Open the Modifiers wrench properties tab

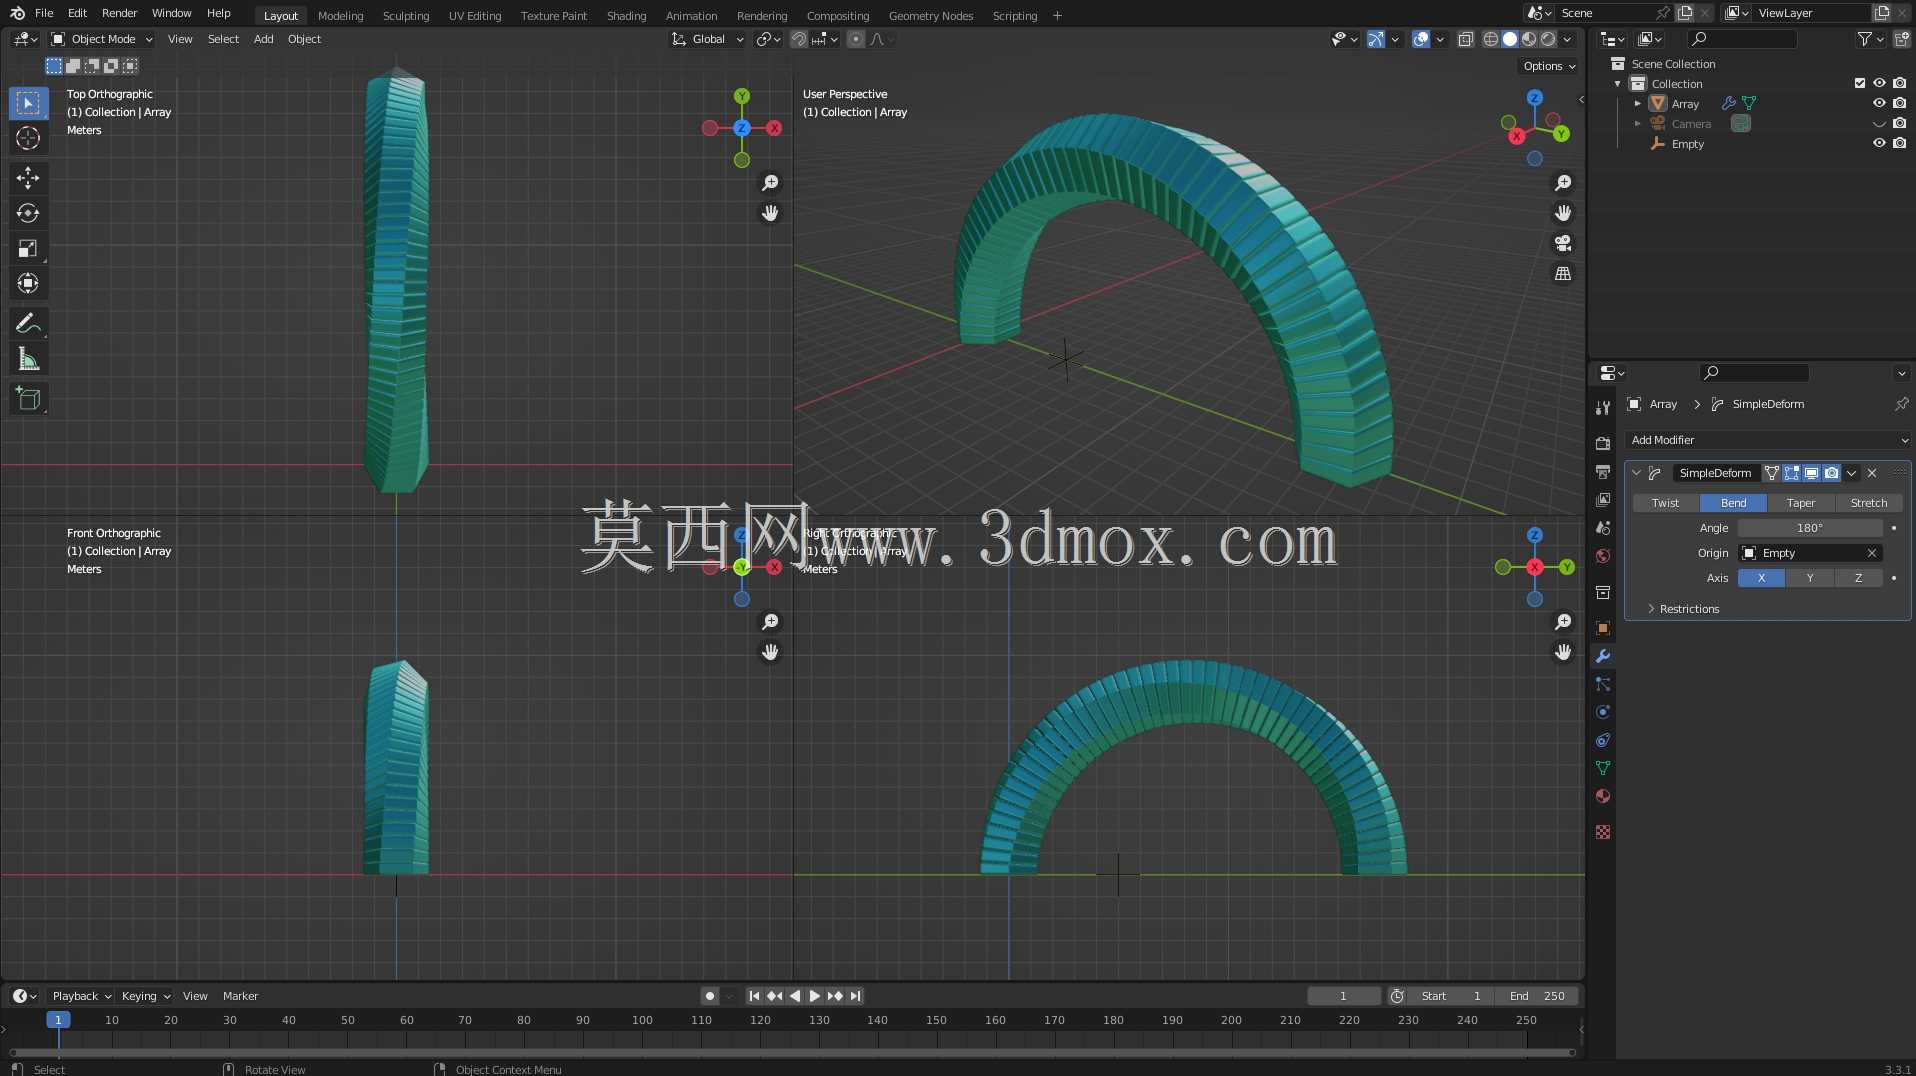1603,656
